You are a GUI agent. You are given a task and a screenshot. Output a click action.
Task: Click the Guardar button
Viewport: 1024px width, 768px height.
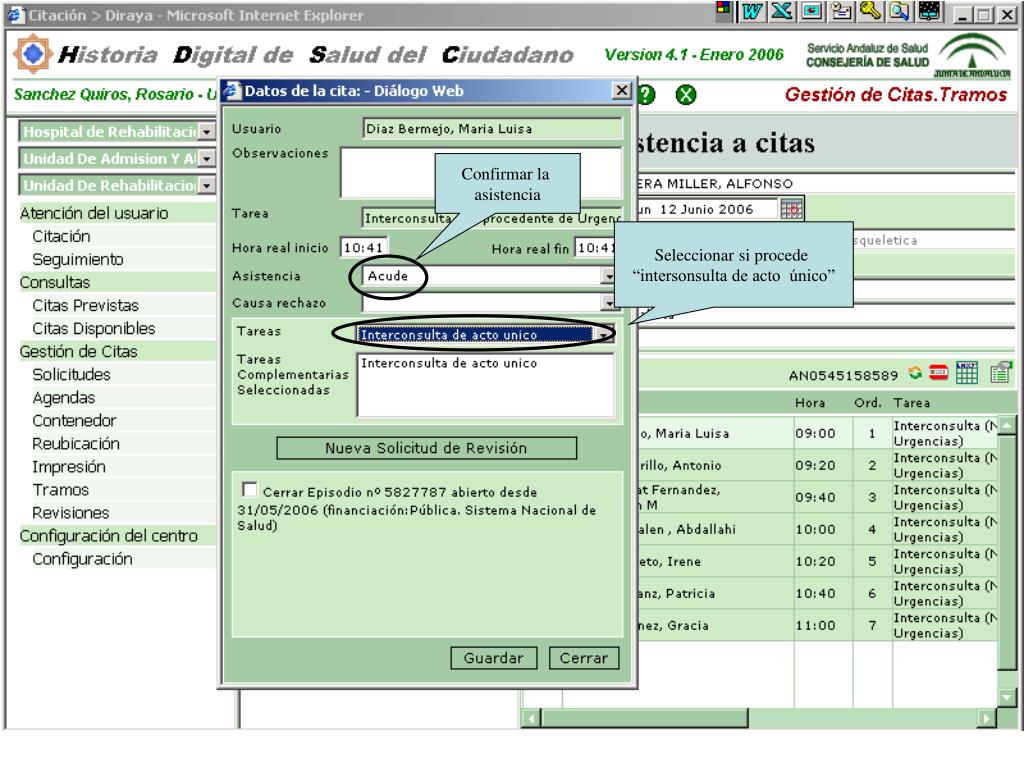(x=493, y=658)
